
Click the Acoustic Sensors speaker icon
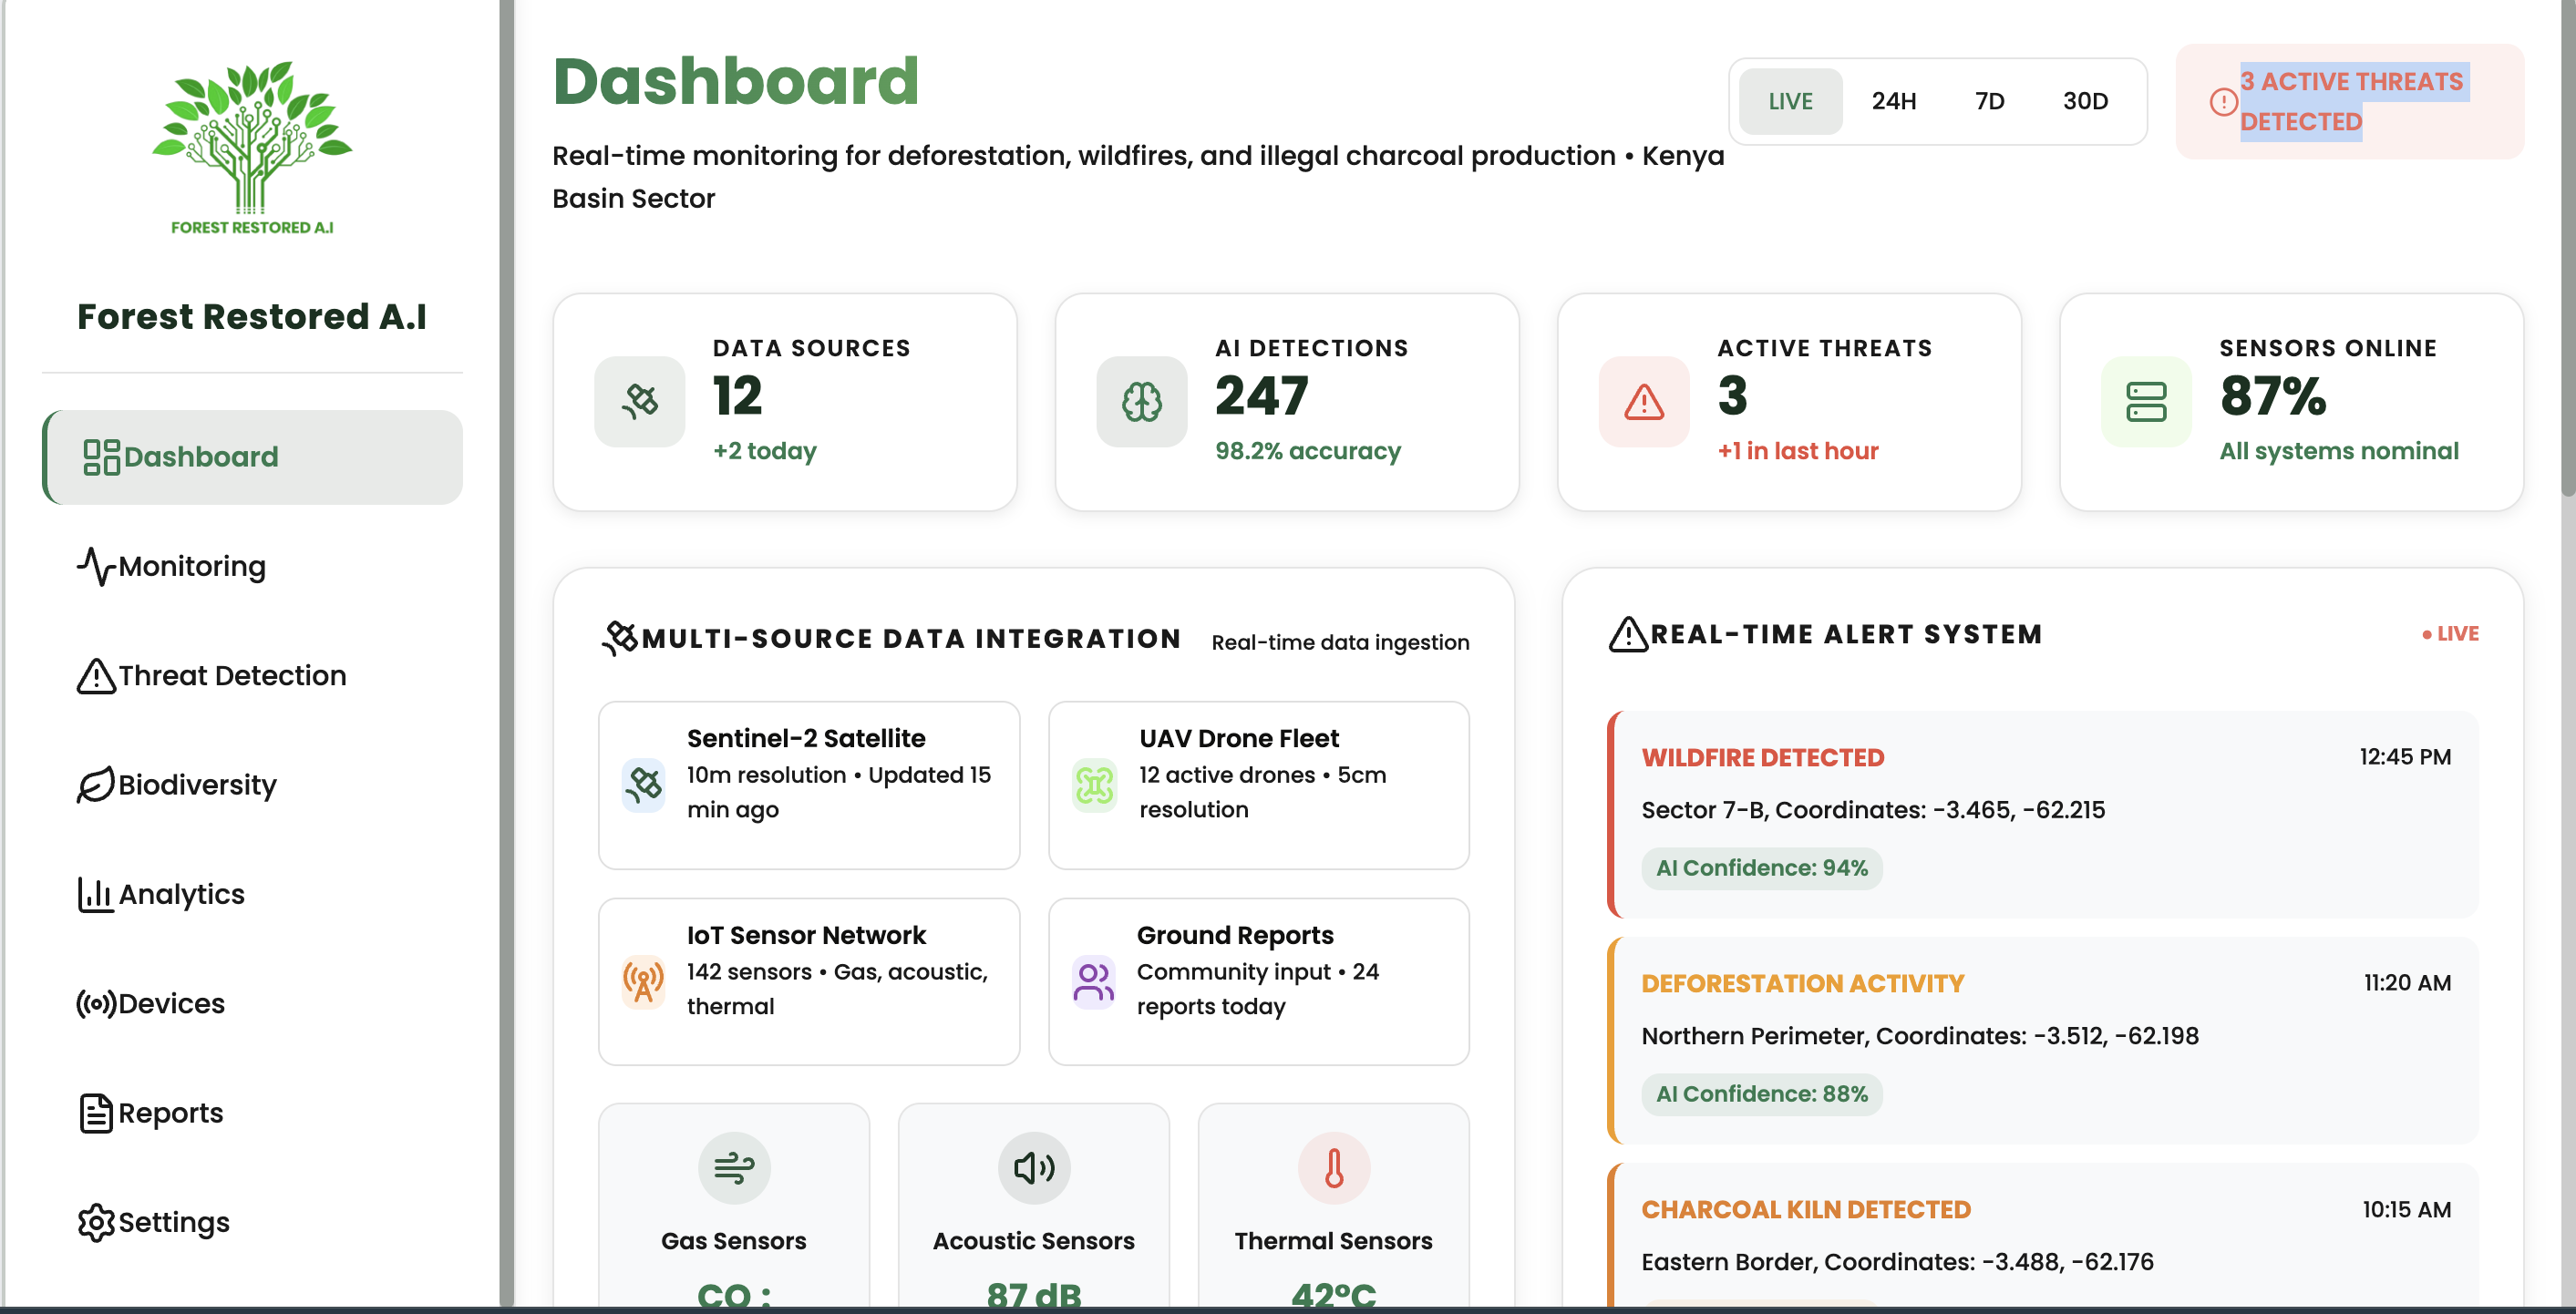pos(1033,1167)
